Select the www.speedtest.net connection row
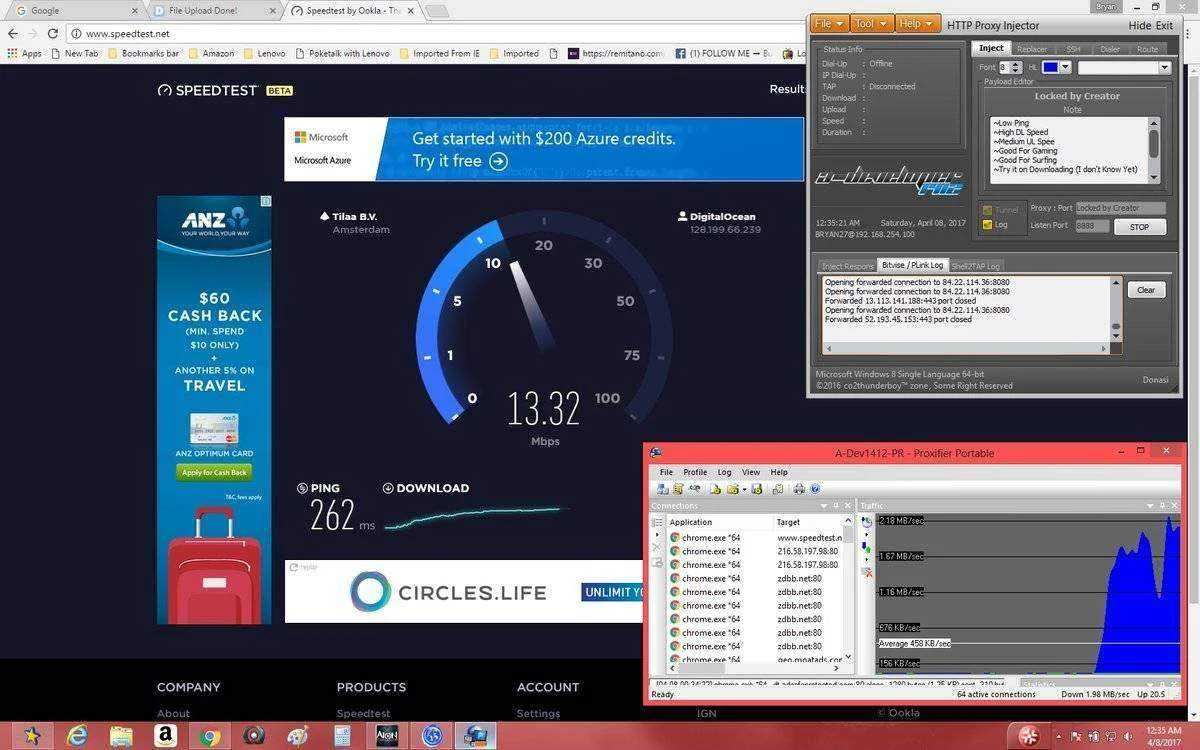1200x750 pixels. pos(755,538)
